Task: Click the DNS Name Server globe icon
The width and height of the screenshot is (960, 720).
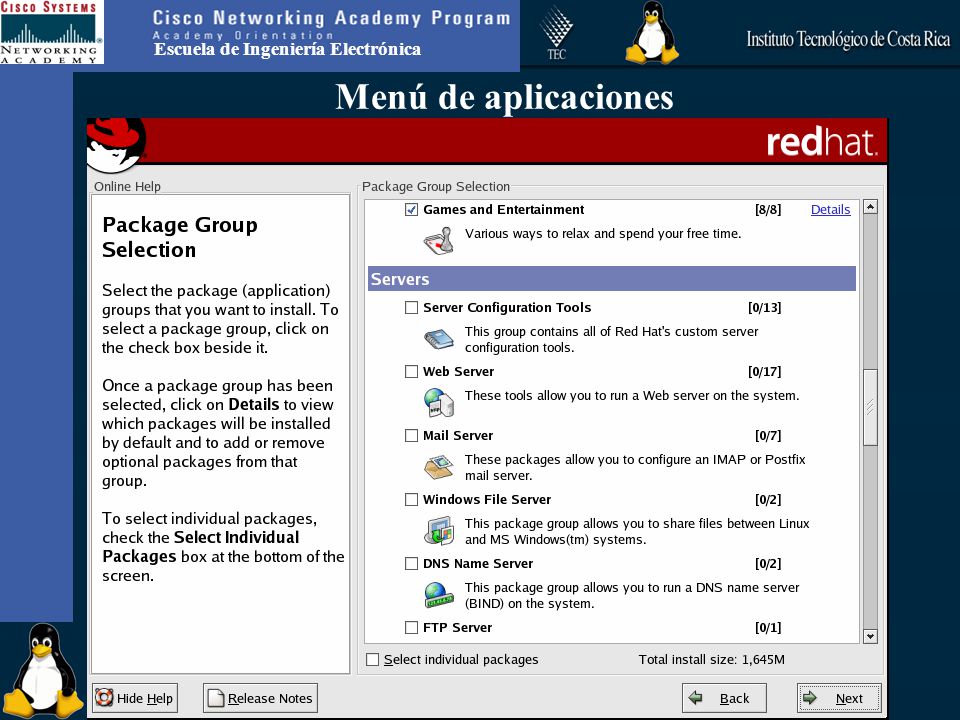Action: pos(439,594)
